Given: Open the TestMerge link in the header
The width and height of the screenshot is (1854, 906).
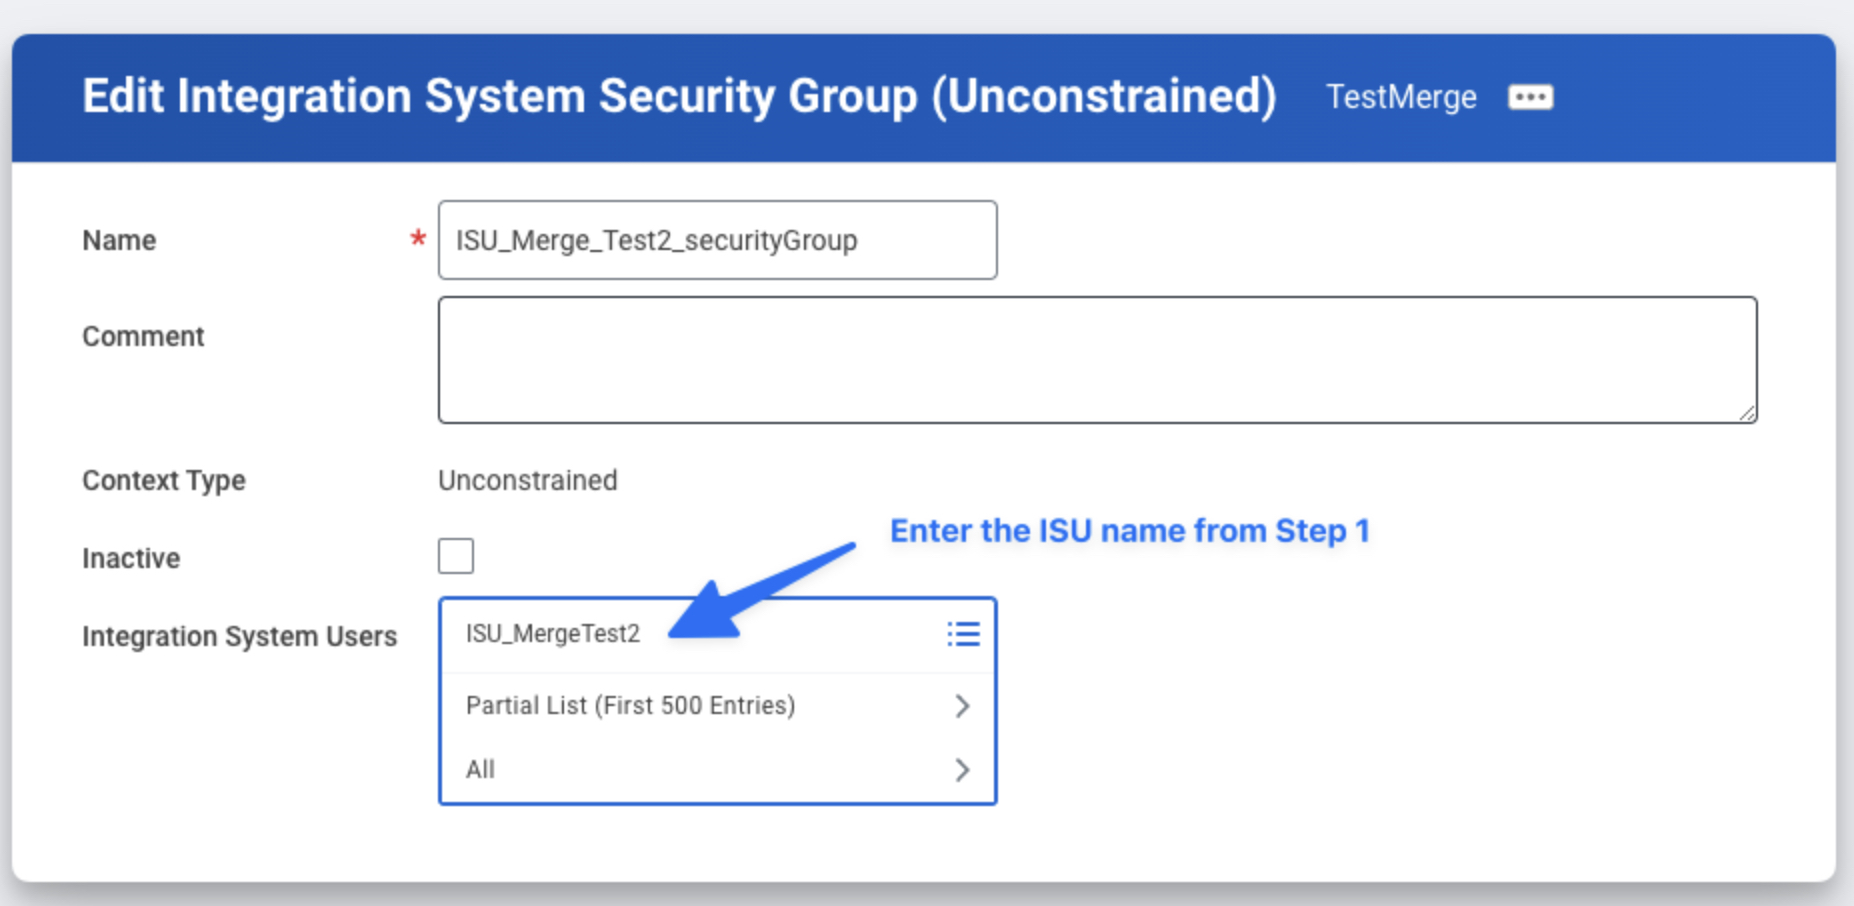Looking at the screenshot, I should click(1400, 97).
